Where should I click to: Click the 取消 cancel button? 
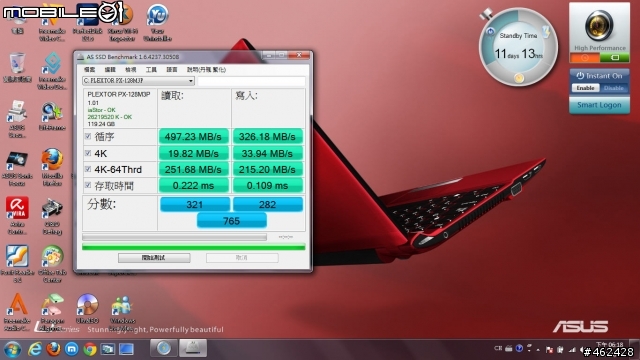point(242,258)
